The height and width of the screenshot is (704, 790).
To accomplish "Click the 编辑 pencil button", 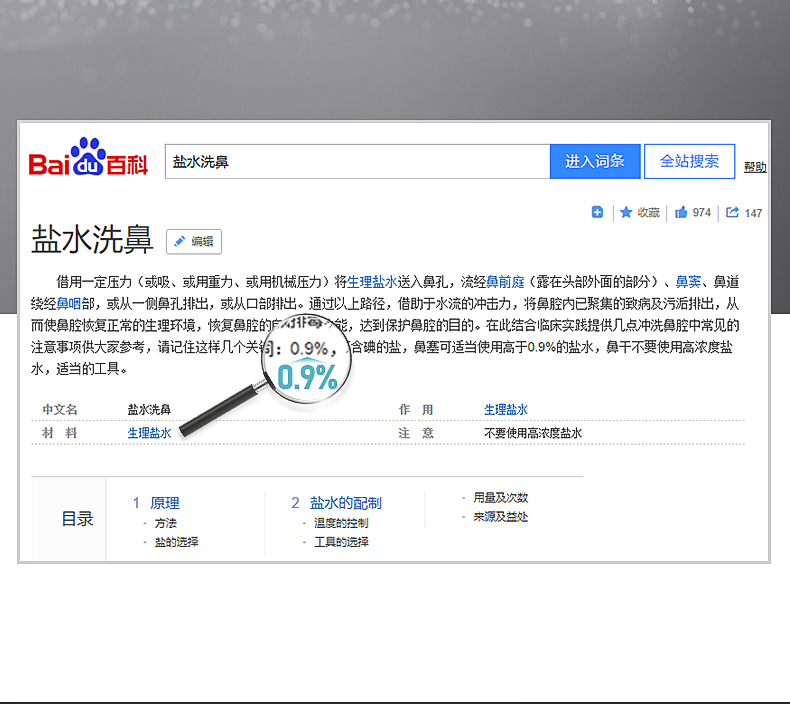I will [x=193, y=241].
